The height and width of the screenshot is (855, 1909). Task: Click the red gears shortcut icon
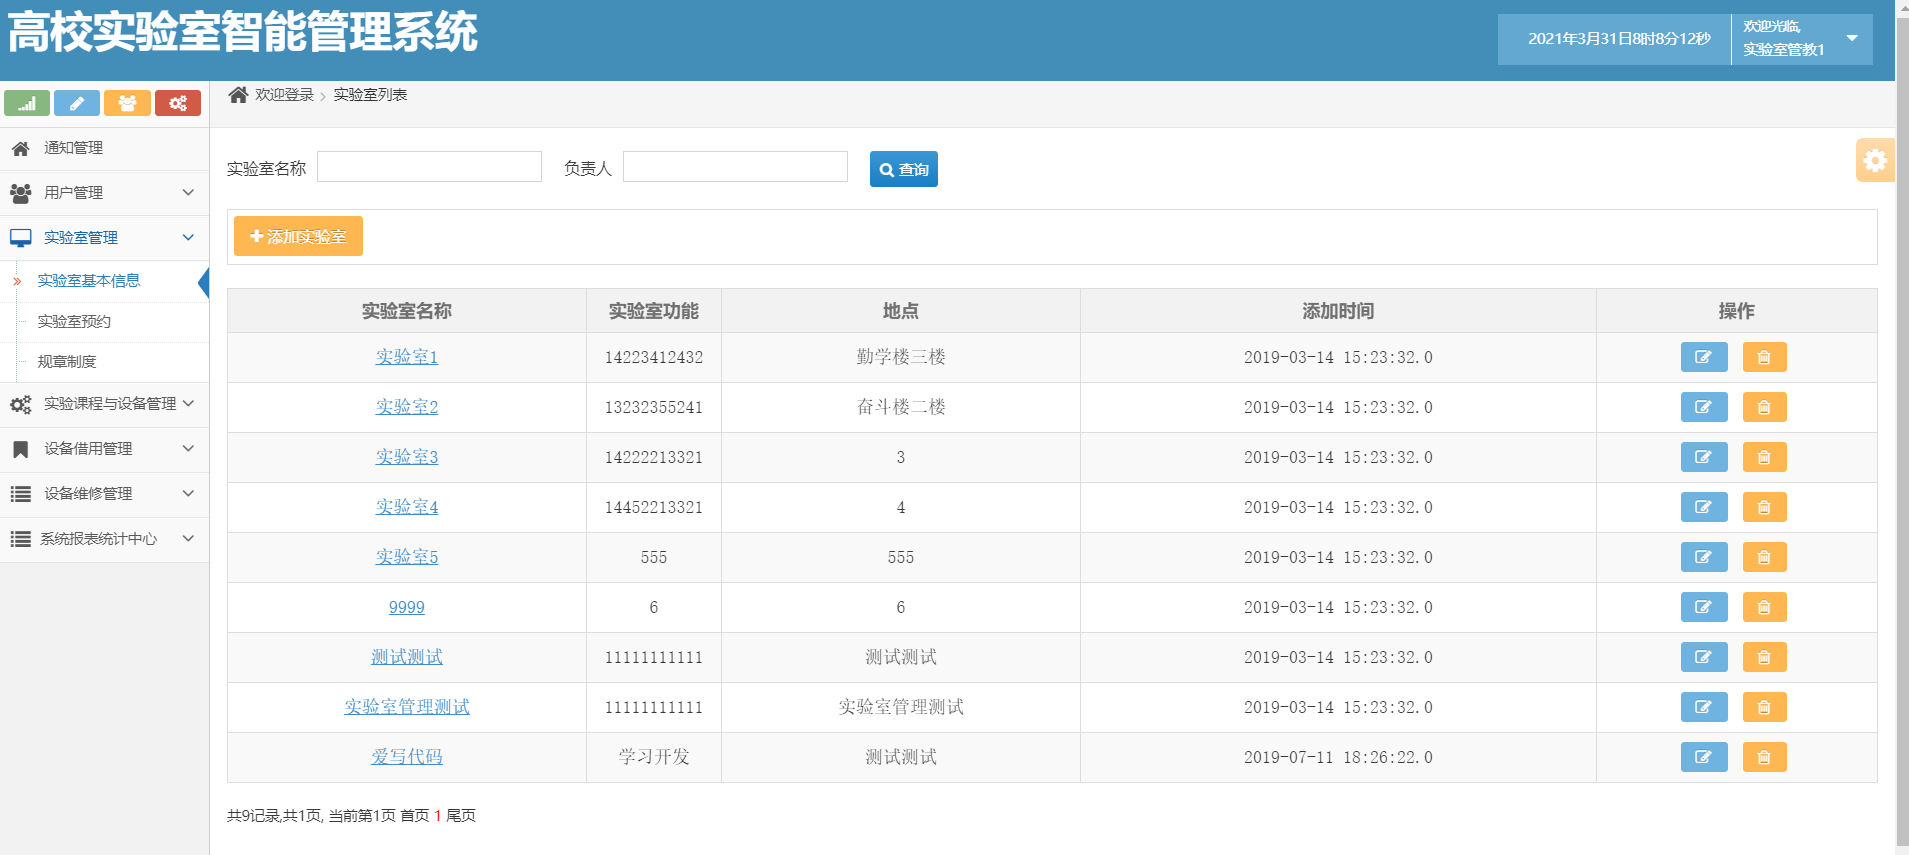click(178, 103)
